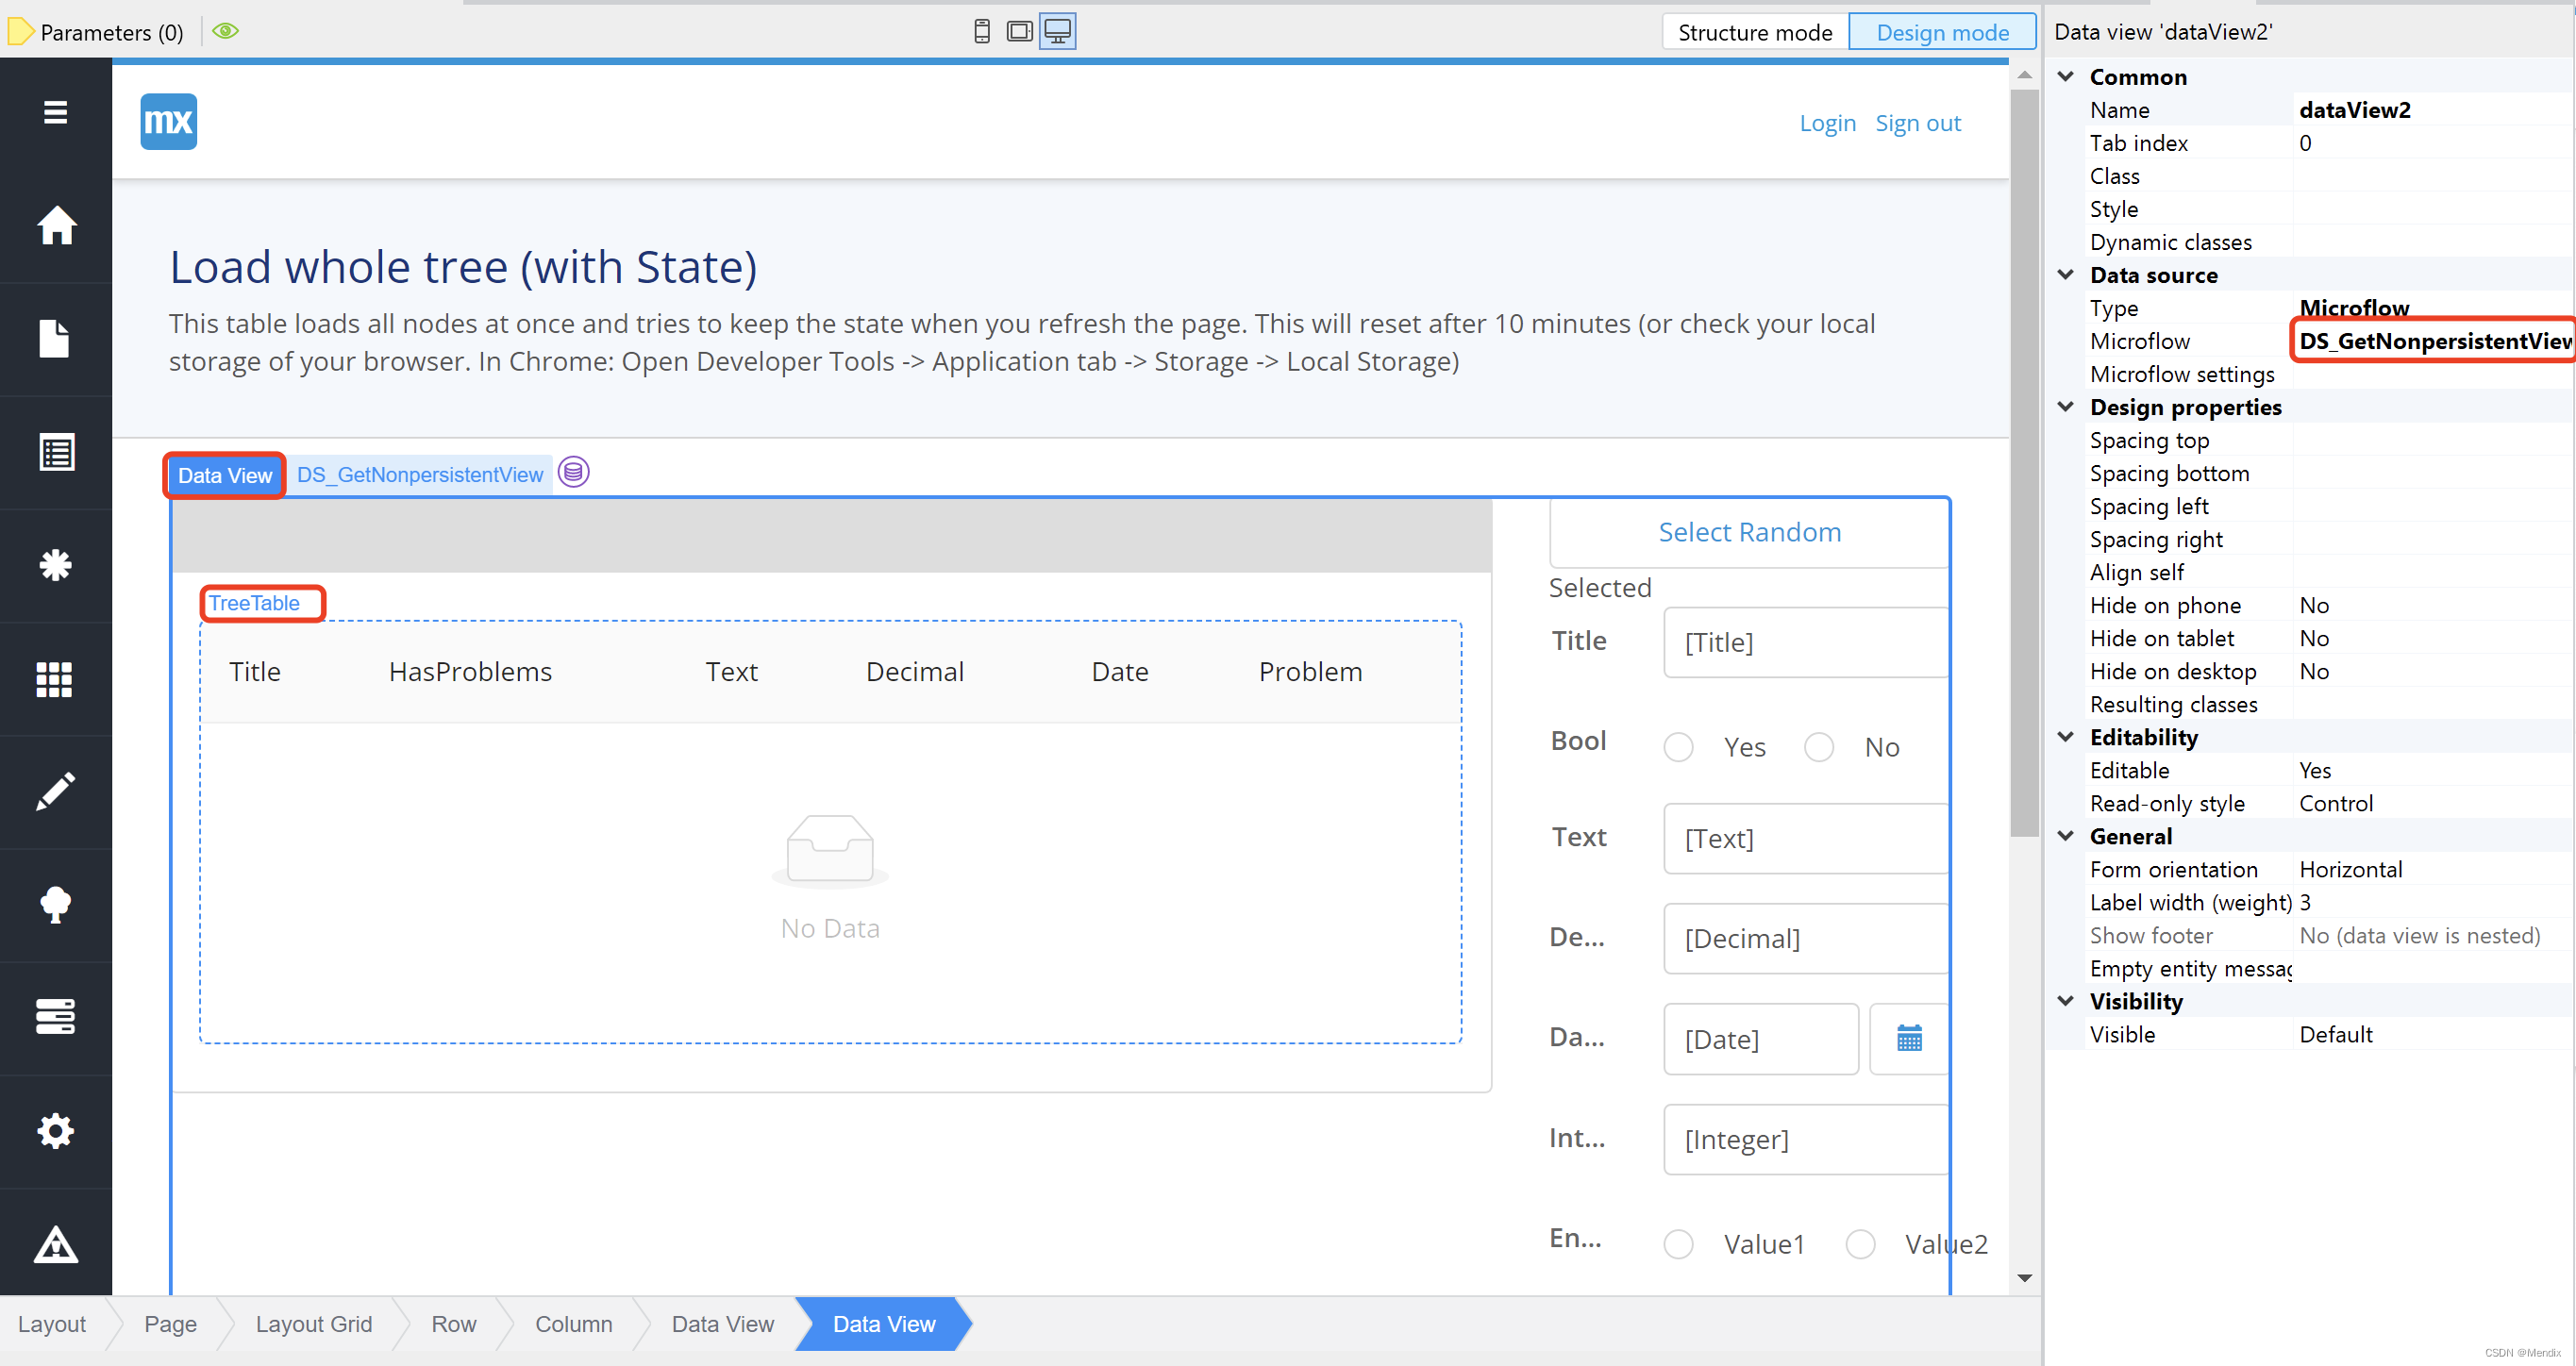Image resolution: width=2576 pixels, height=1366 pixels.
Task: Switch to desktop device preview
Action: pos(1057,31)
